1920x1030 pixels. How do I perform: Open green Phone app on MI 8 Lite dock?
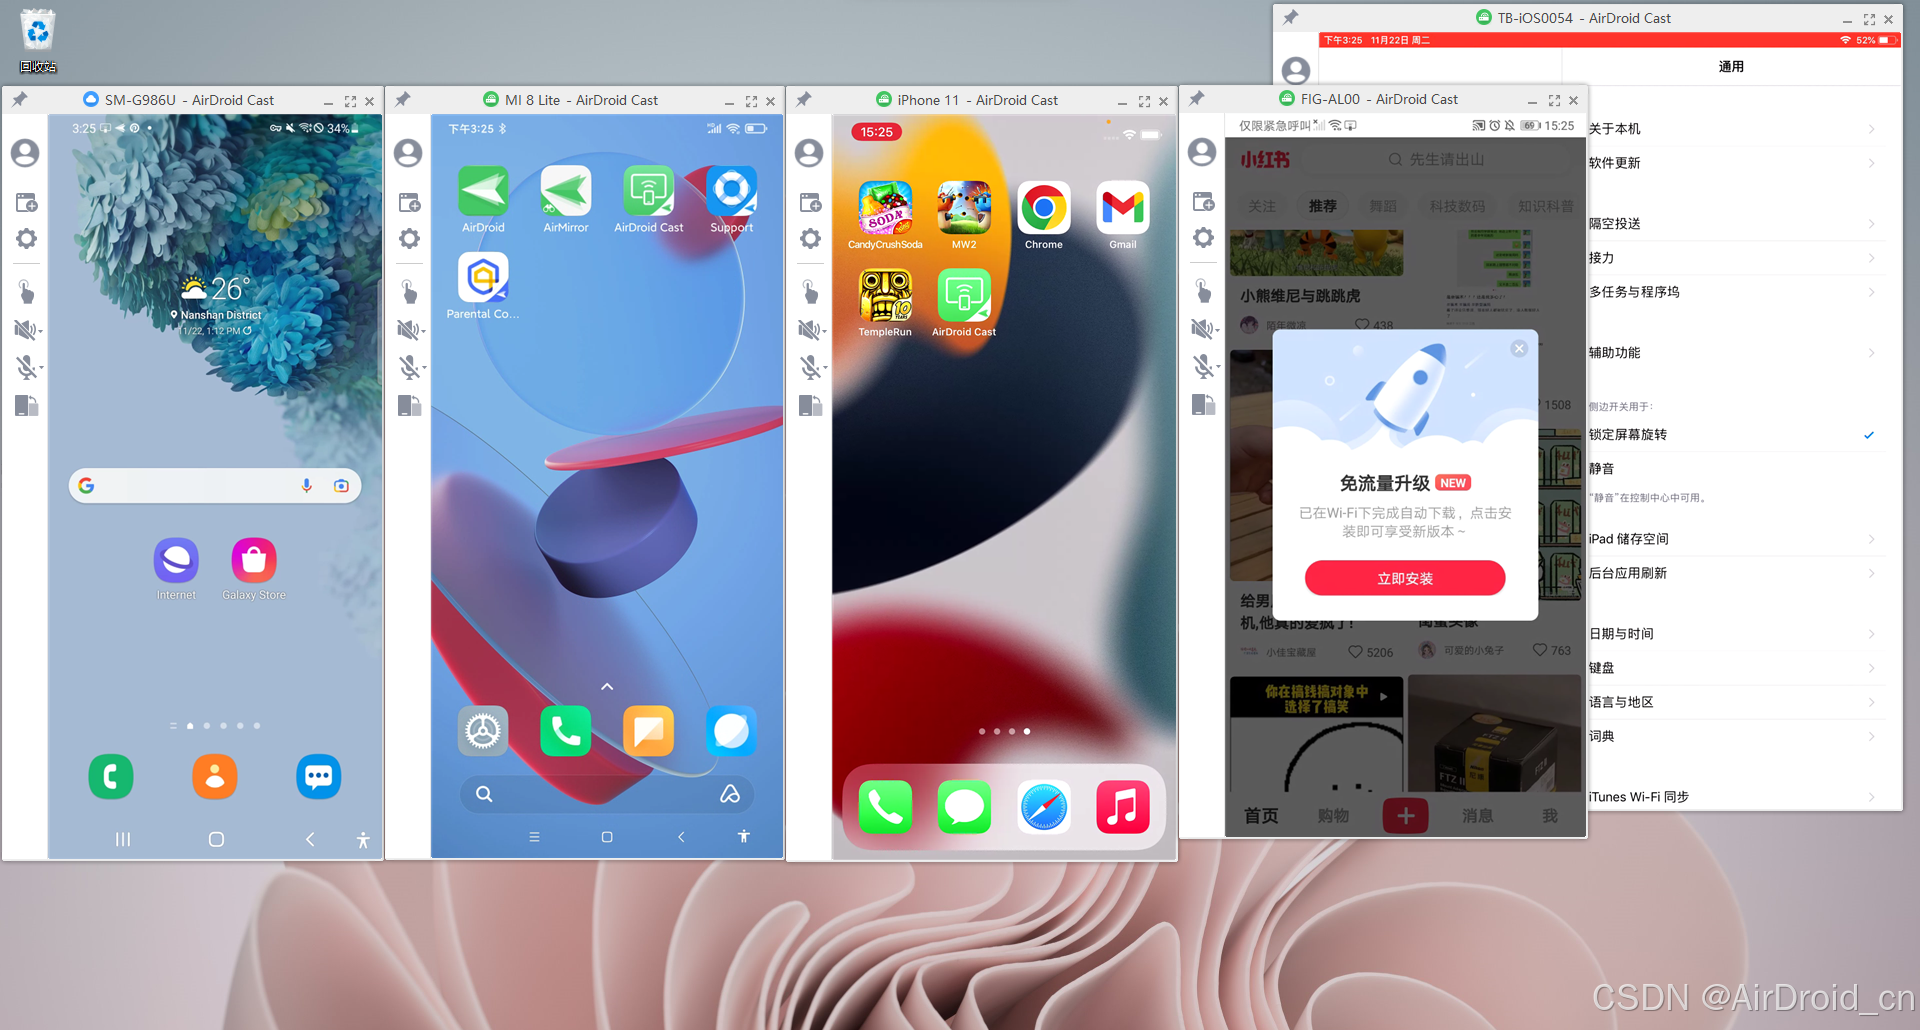(x=566, y=732)
